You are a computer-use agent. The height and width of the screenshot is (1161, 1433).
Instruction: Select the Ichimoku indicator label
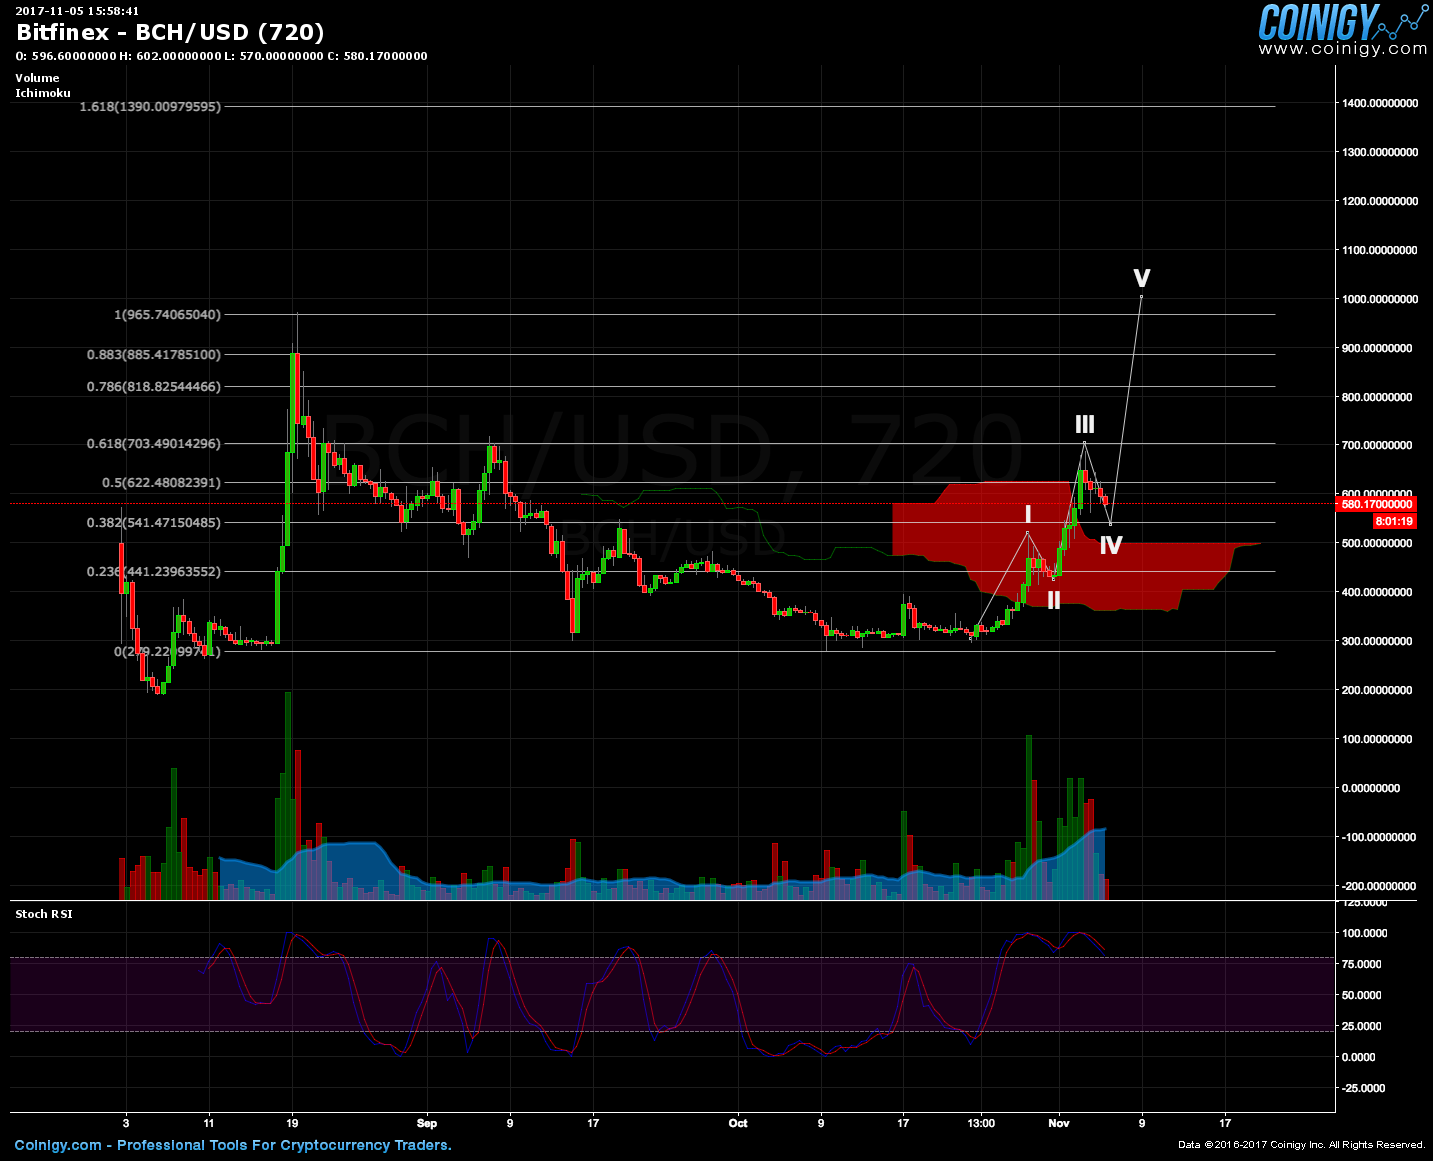(x=43, y=93)
